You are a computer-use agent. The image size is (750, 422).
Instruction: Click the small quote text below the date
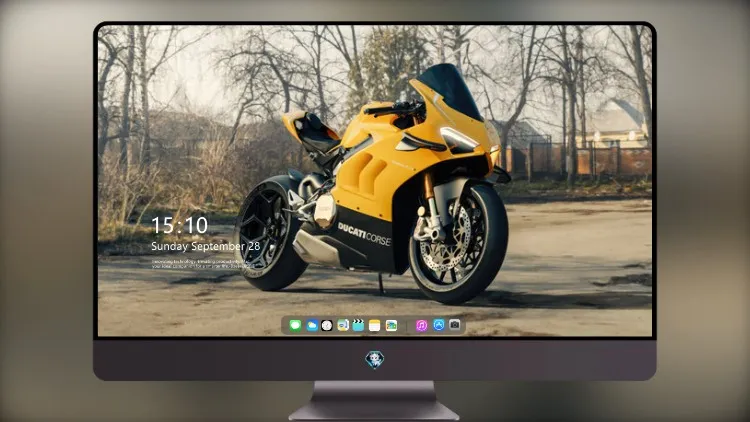coord(201,264)
